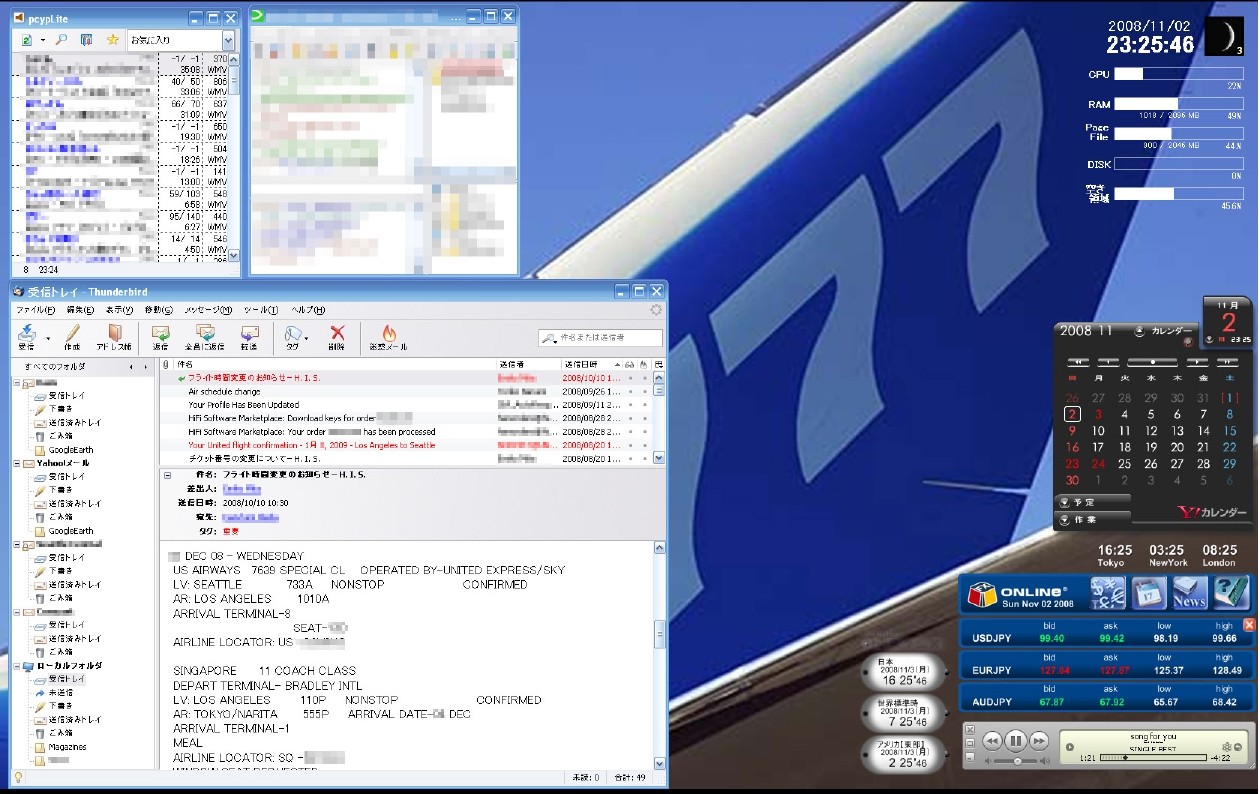Open the アドレス帳 address book
1260x794 pixels.
(115, 334)
